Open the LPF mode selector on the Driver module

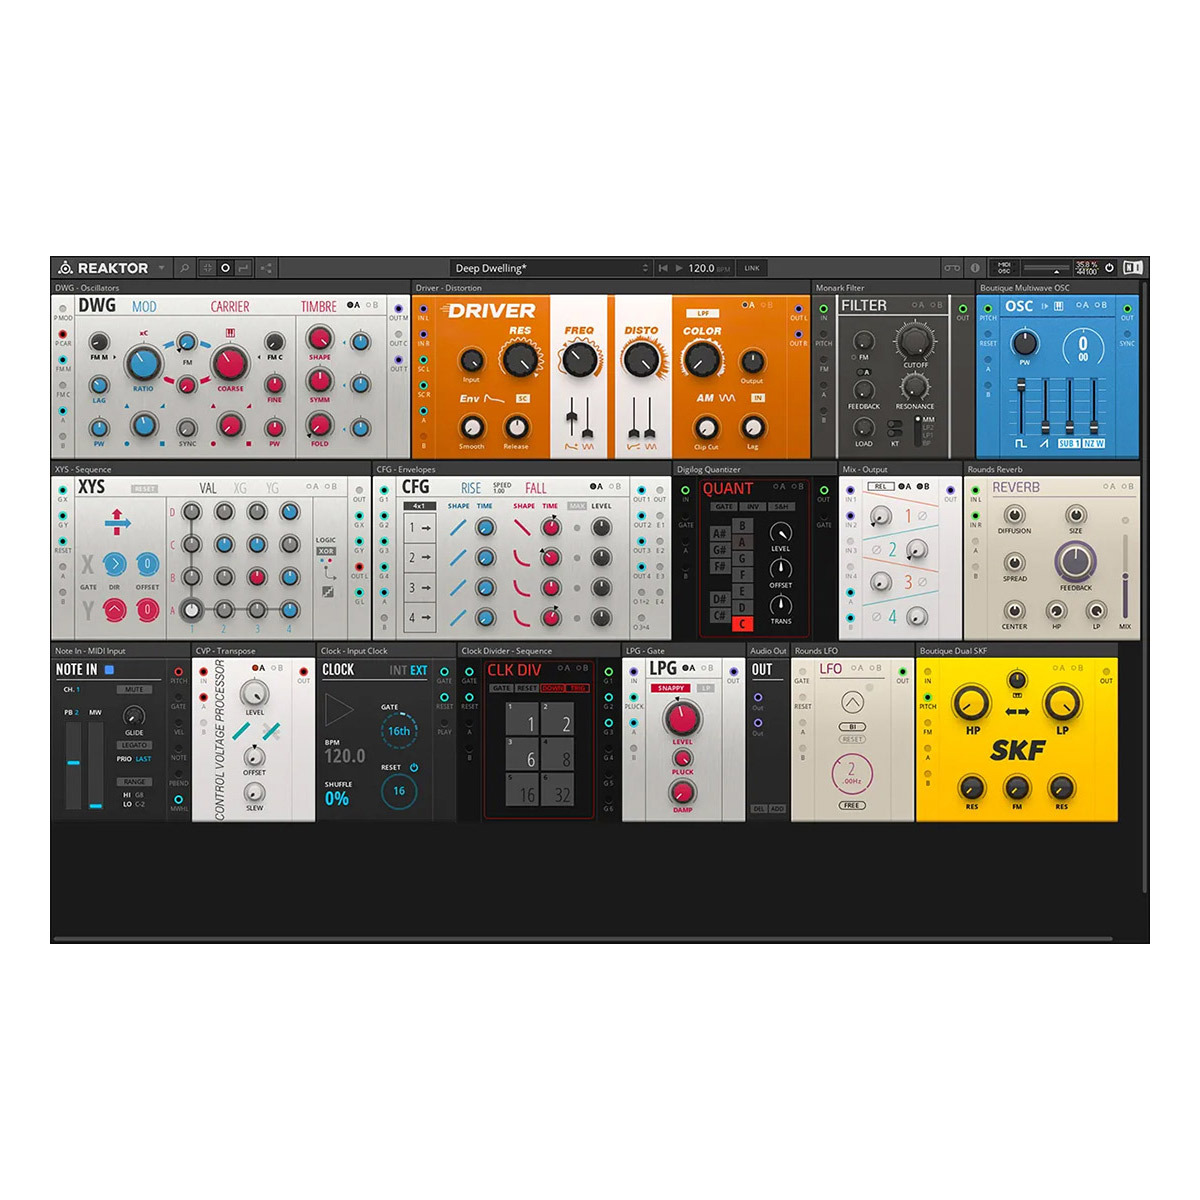(703, 314)
